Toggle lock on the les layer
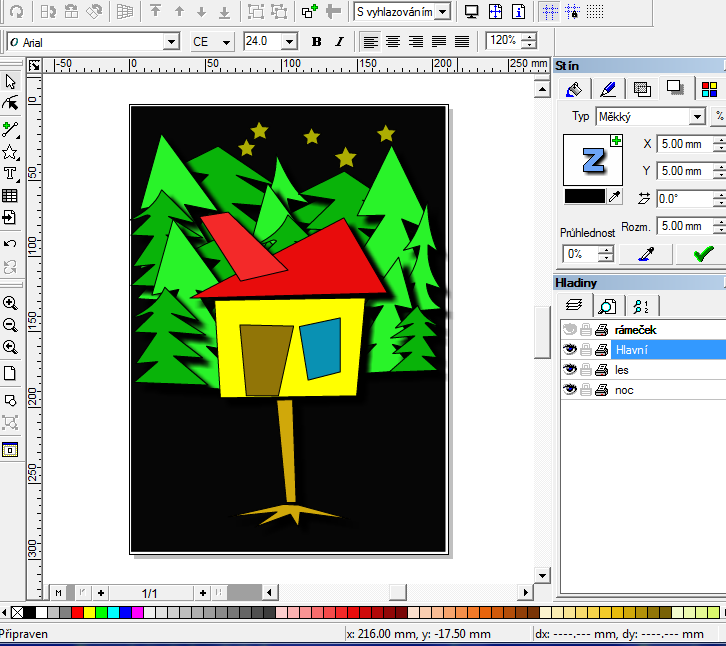This screenshot has height=646, width=726. point(586,370)
